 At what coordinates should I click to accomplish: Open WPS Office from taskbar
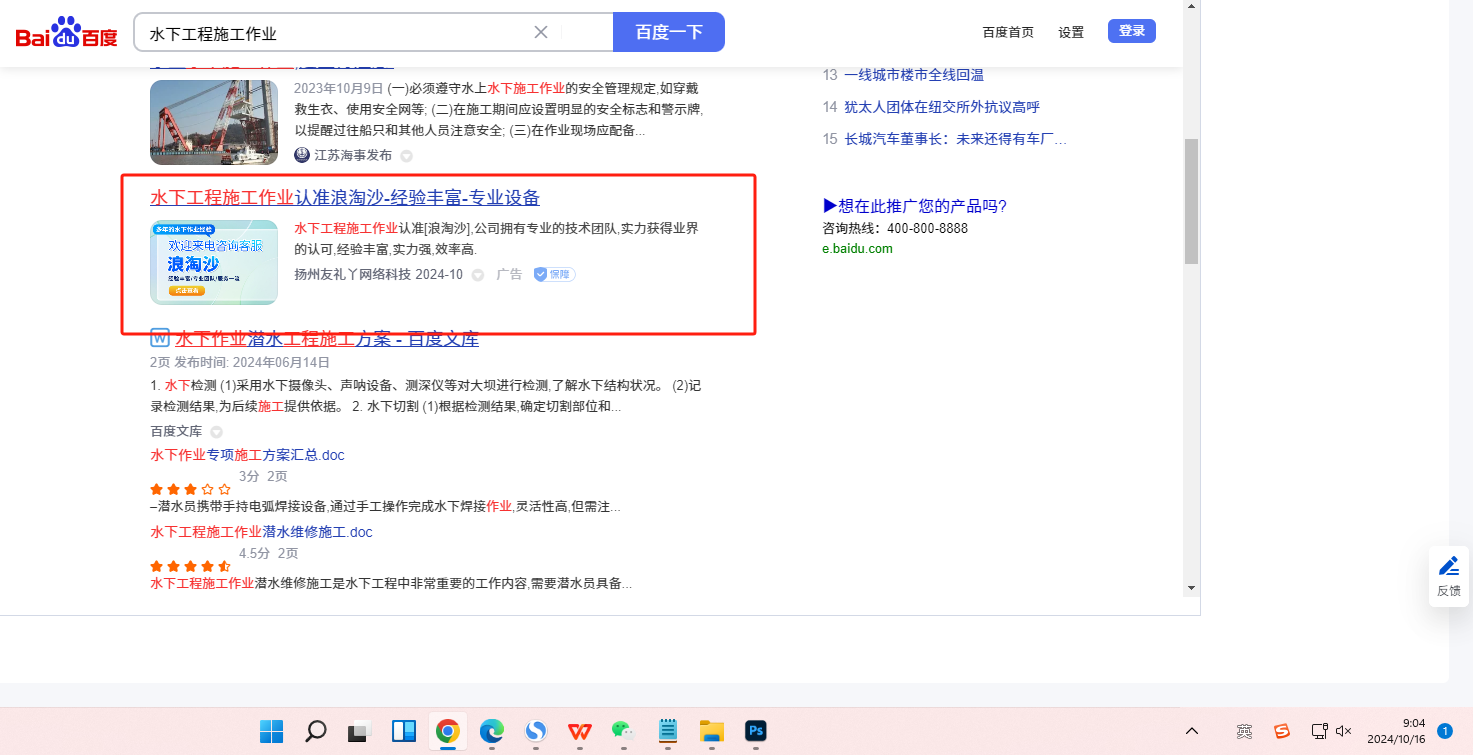[580, 731]
